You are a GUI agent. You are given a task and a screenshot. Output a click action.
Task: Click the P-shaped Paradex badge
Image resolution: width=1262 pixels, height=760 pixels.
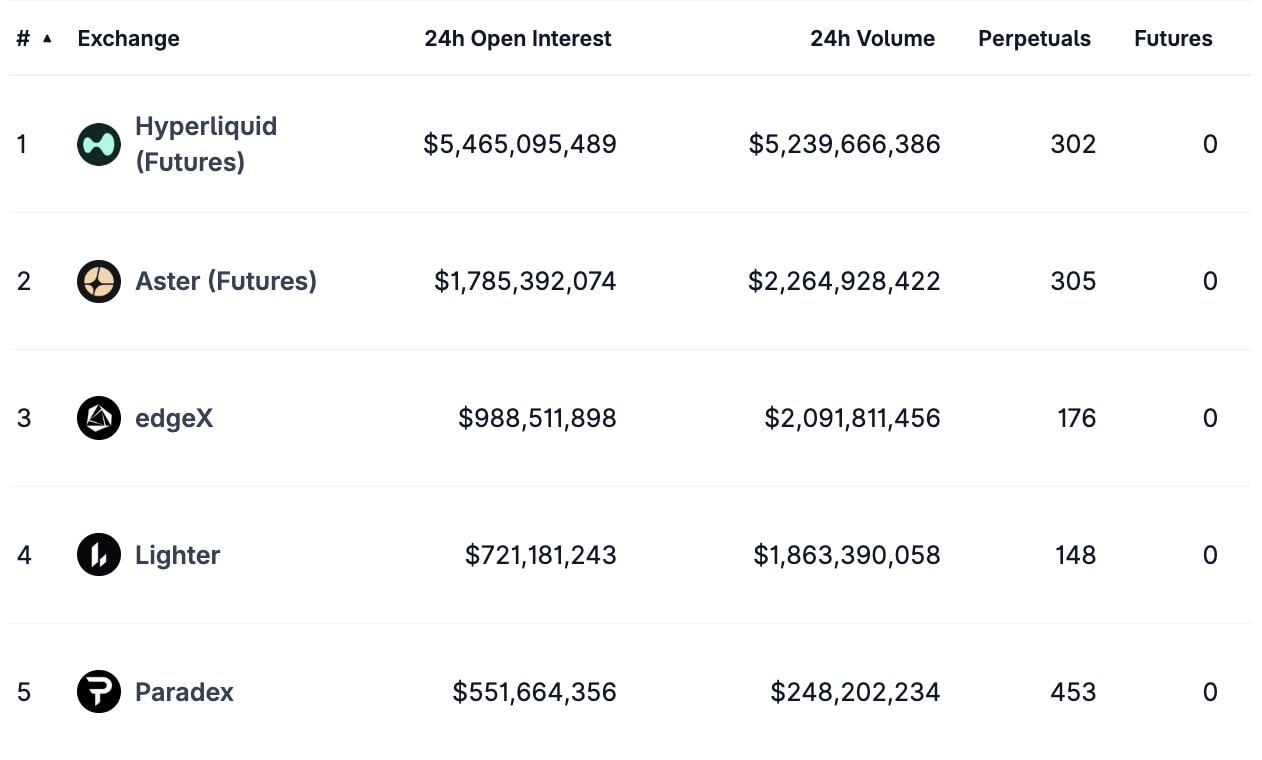pyautogui.click(x=98, y=691)
